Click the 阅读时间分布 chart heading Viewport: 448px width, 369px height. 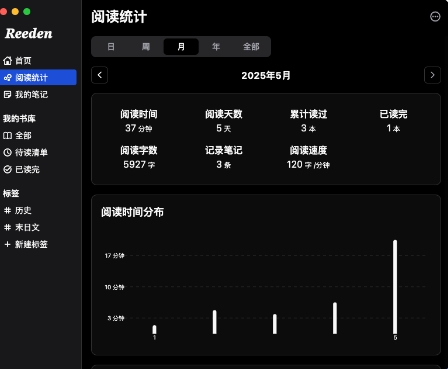(132, 212)
